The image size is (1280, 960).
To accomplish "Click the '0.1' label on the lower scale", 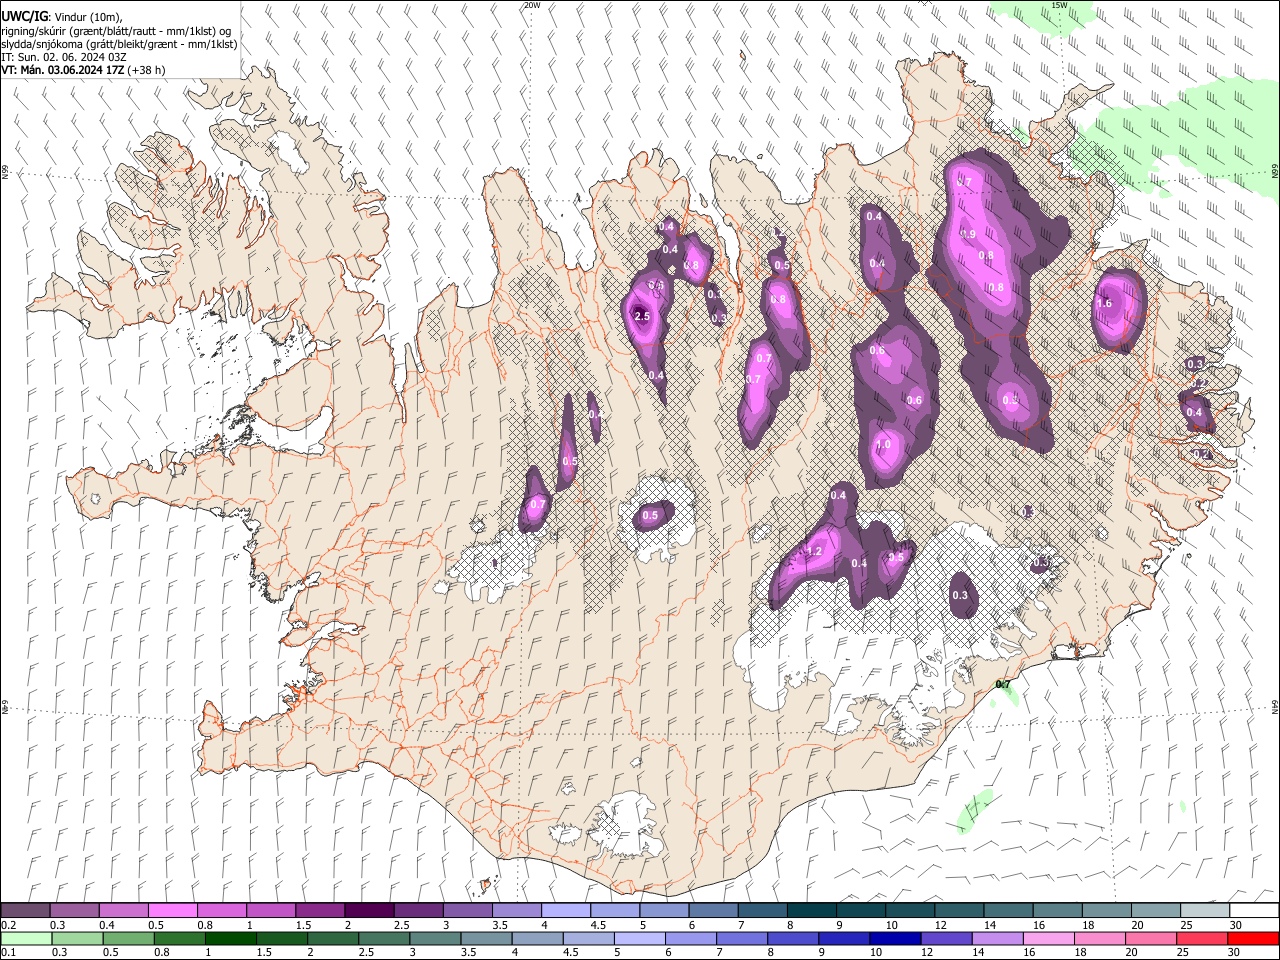I will [x=7, y=952].
